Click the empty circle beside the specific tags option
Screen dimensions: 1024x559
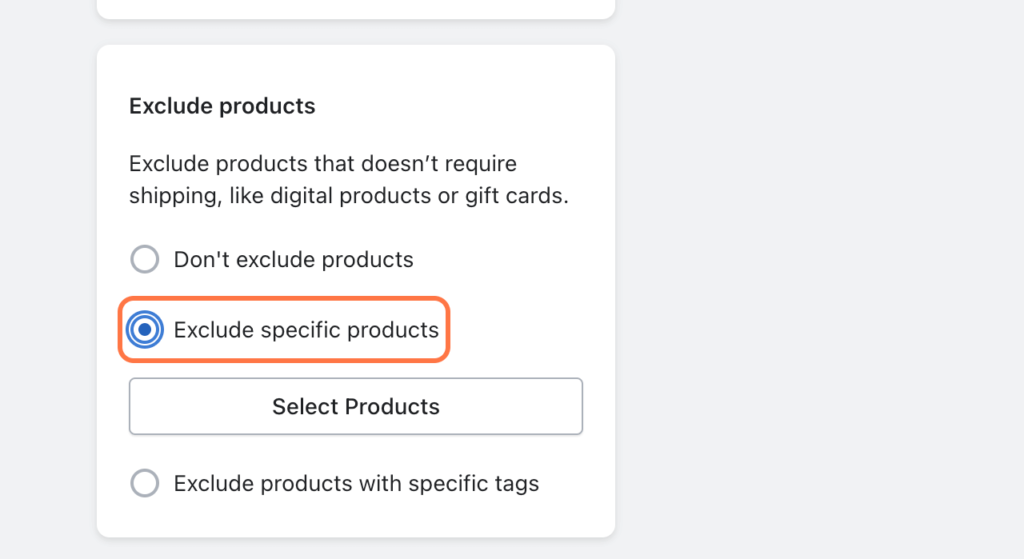click(x=145, y=484)
